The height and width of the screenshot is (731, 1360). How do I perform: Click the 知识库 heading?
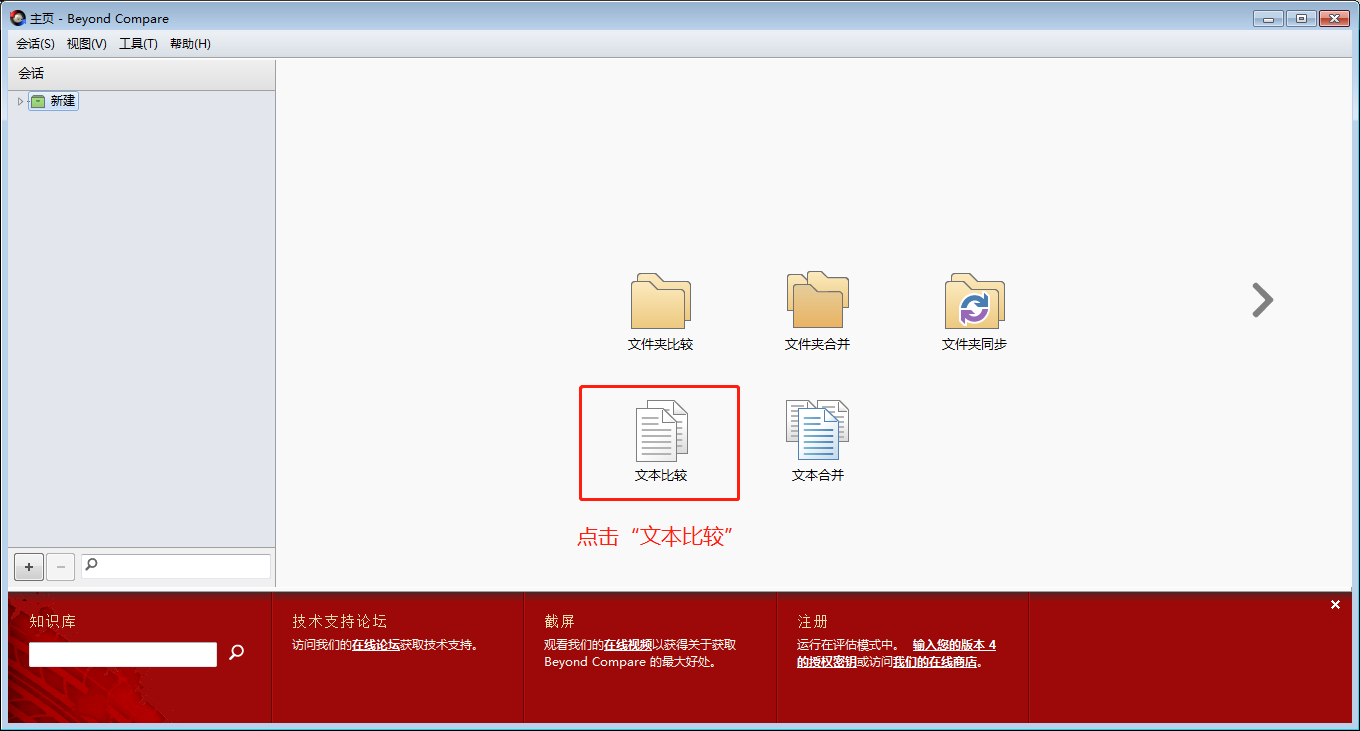52,621
